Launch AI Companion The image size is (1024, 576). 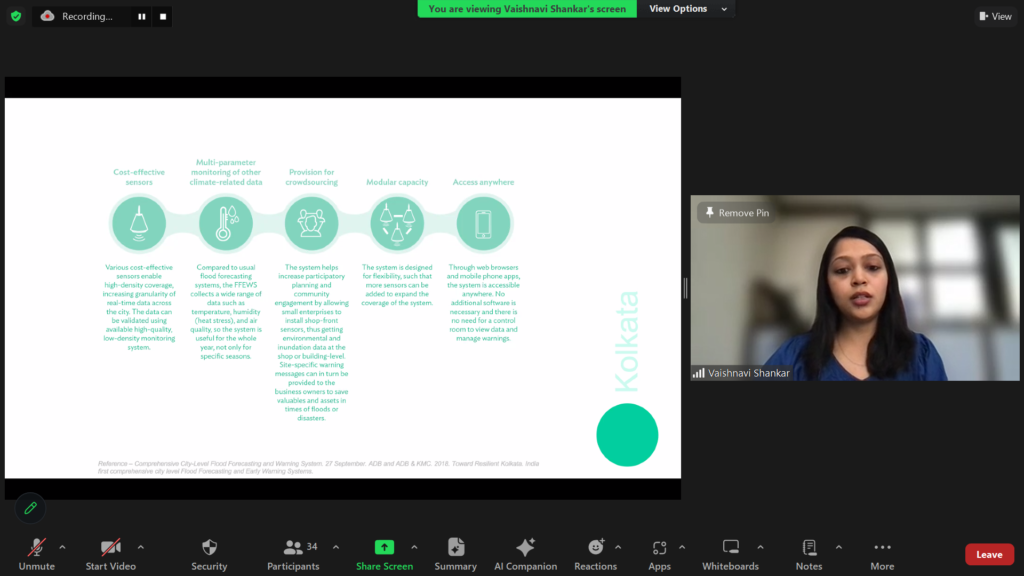coord(525,548)
